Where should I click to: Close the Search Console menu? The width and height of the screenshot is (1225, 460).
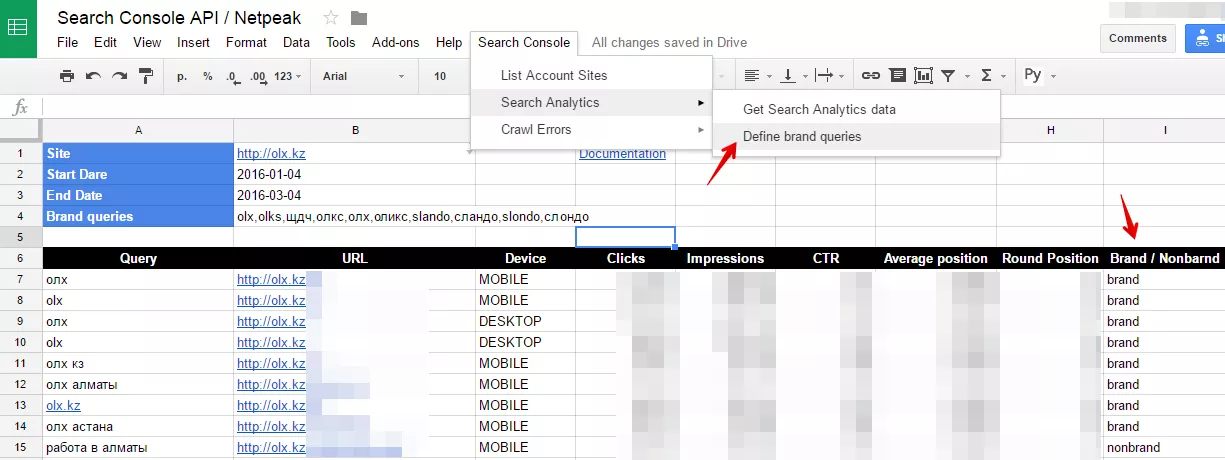click(524, 42)
